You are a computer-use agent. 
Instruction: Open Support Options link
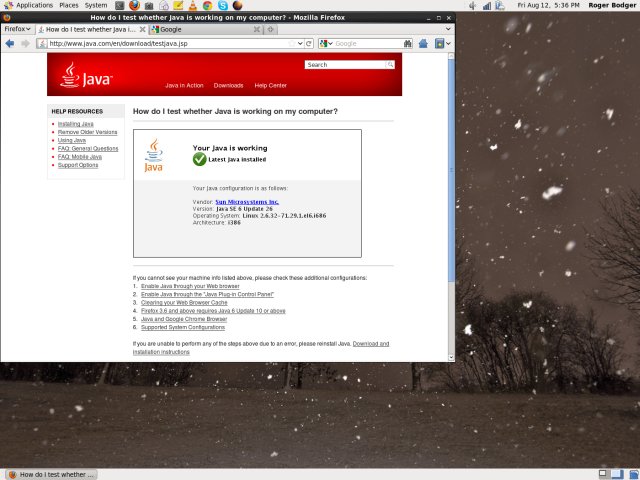pyautogui.click(x=78, y=165)
